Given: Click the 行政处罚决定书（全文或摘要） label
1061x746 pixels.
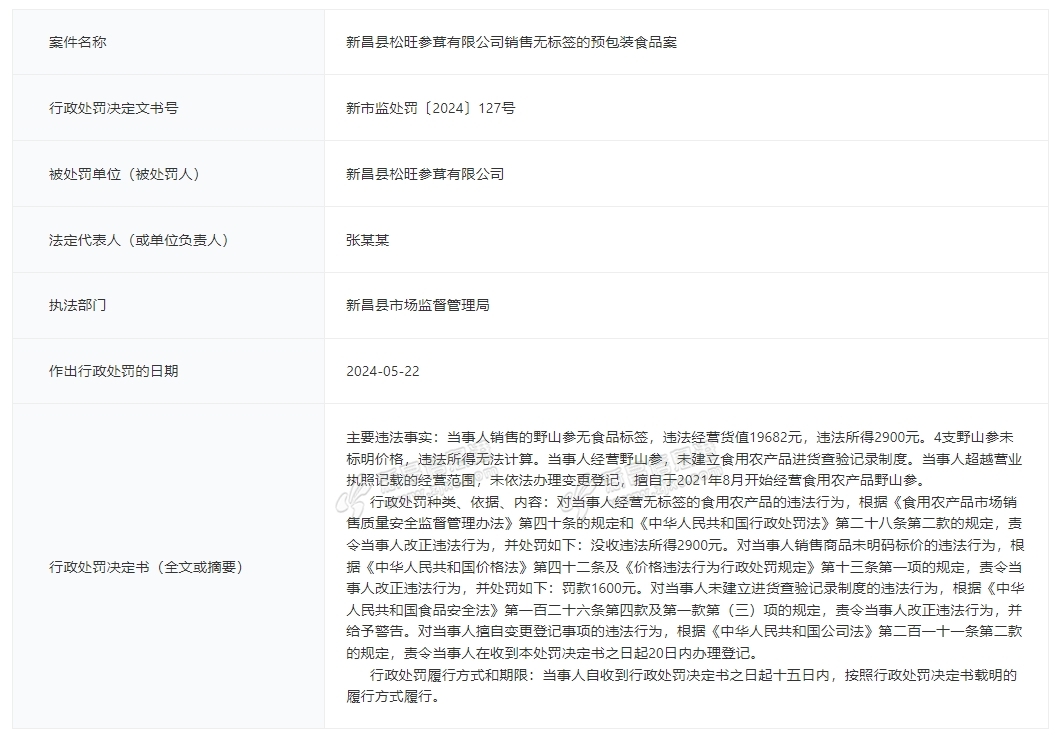Looking at the screenshot, I should 145,567.
